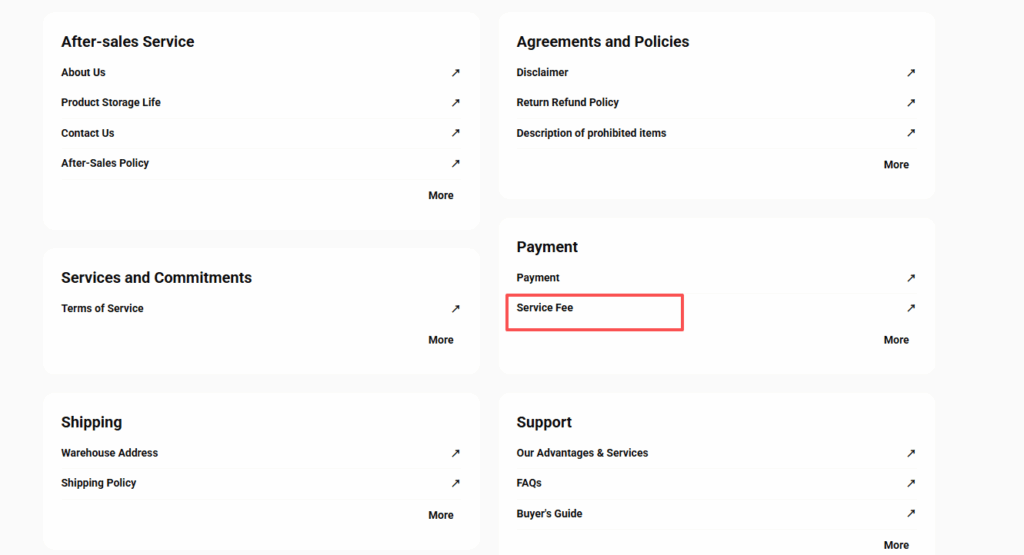This screenshot has width=1024, height=555.
Task: Open the After-Sales Policy page
Action: click(x=105, y=163)
